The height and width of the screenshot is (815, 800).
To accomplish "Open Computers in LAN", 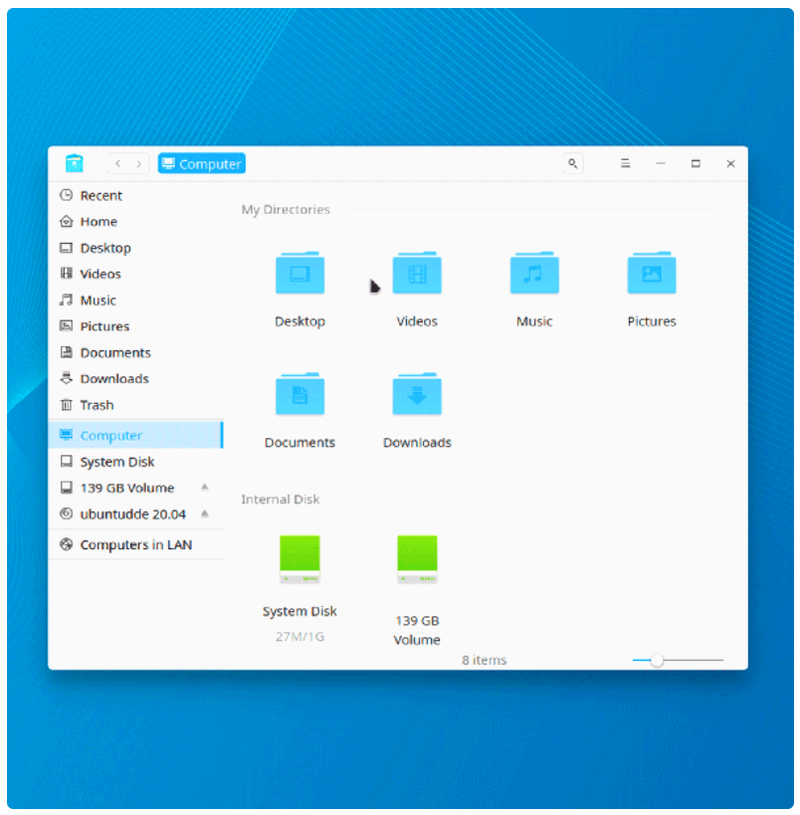I will (136, 545).
